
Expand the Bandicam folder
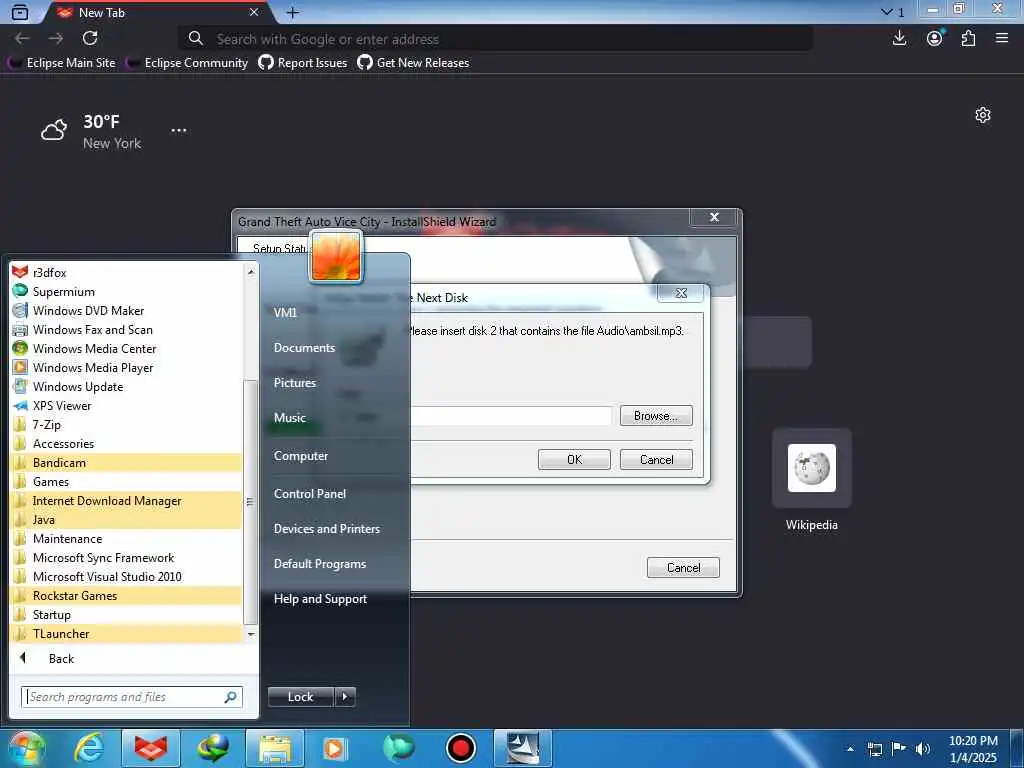click(127, 462)
